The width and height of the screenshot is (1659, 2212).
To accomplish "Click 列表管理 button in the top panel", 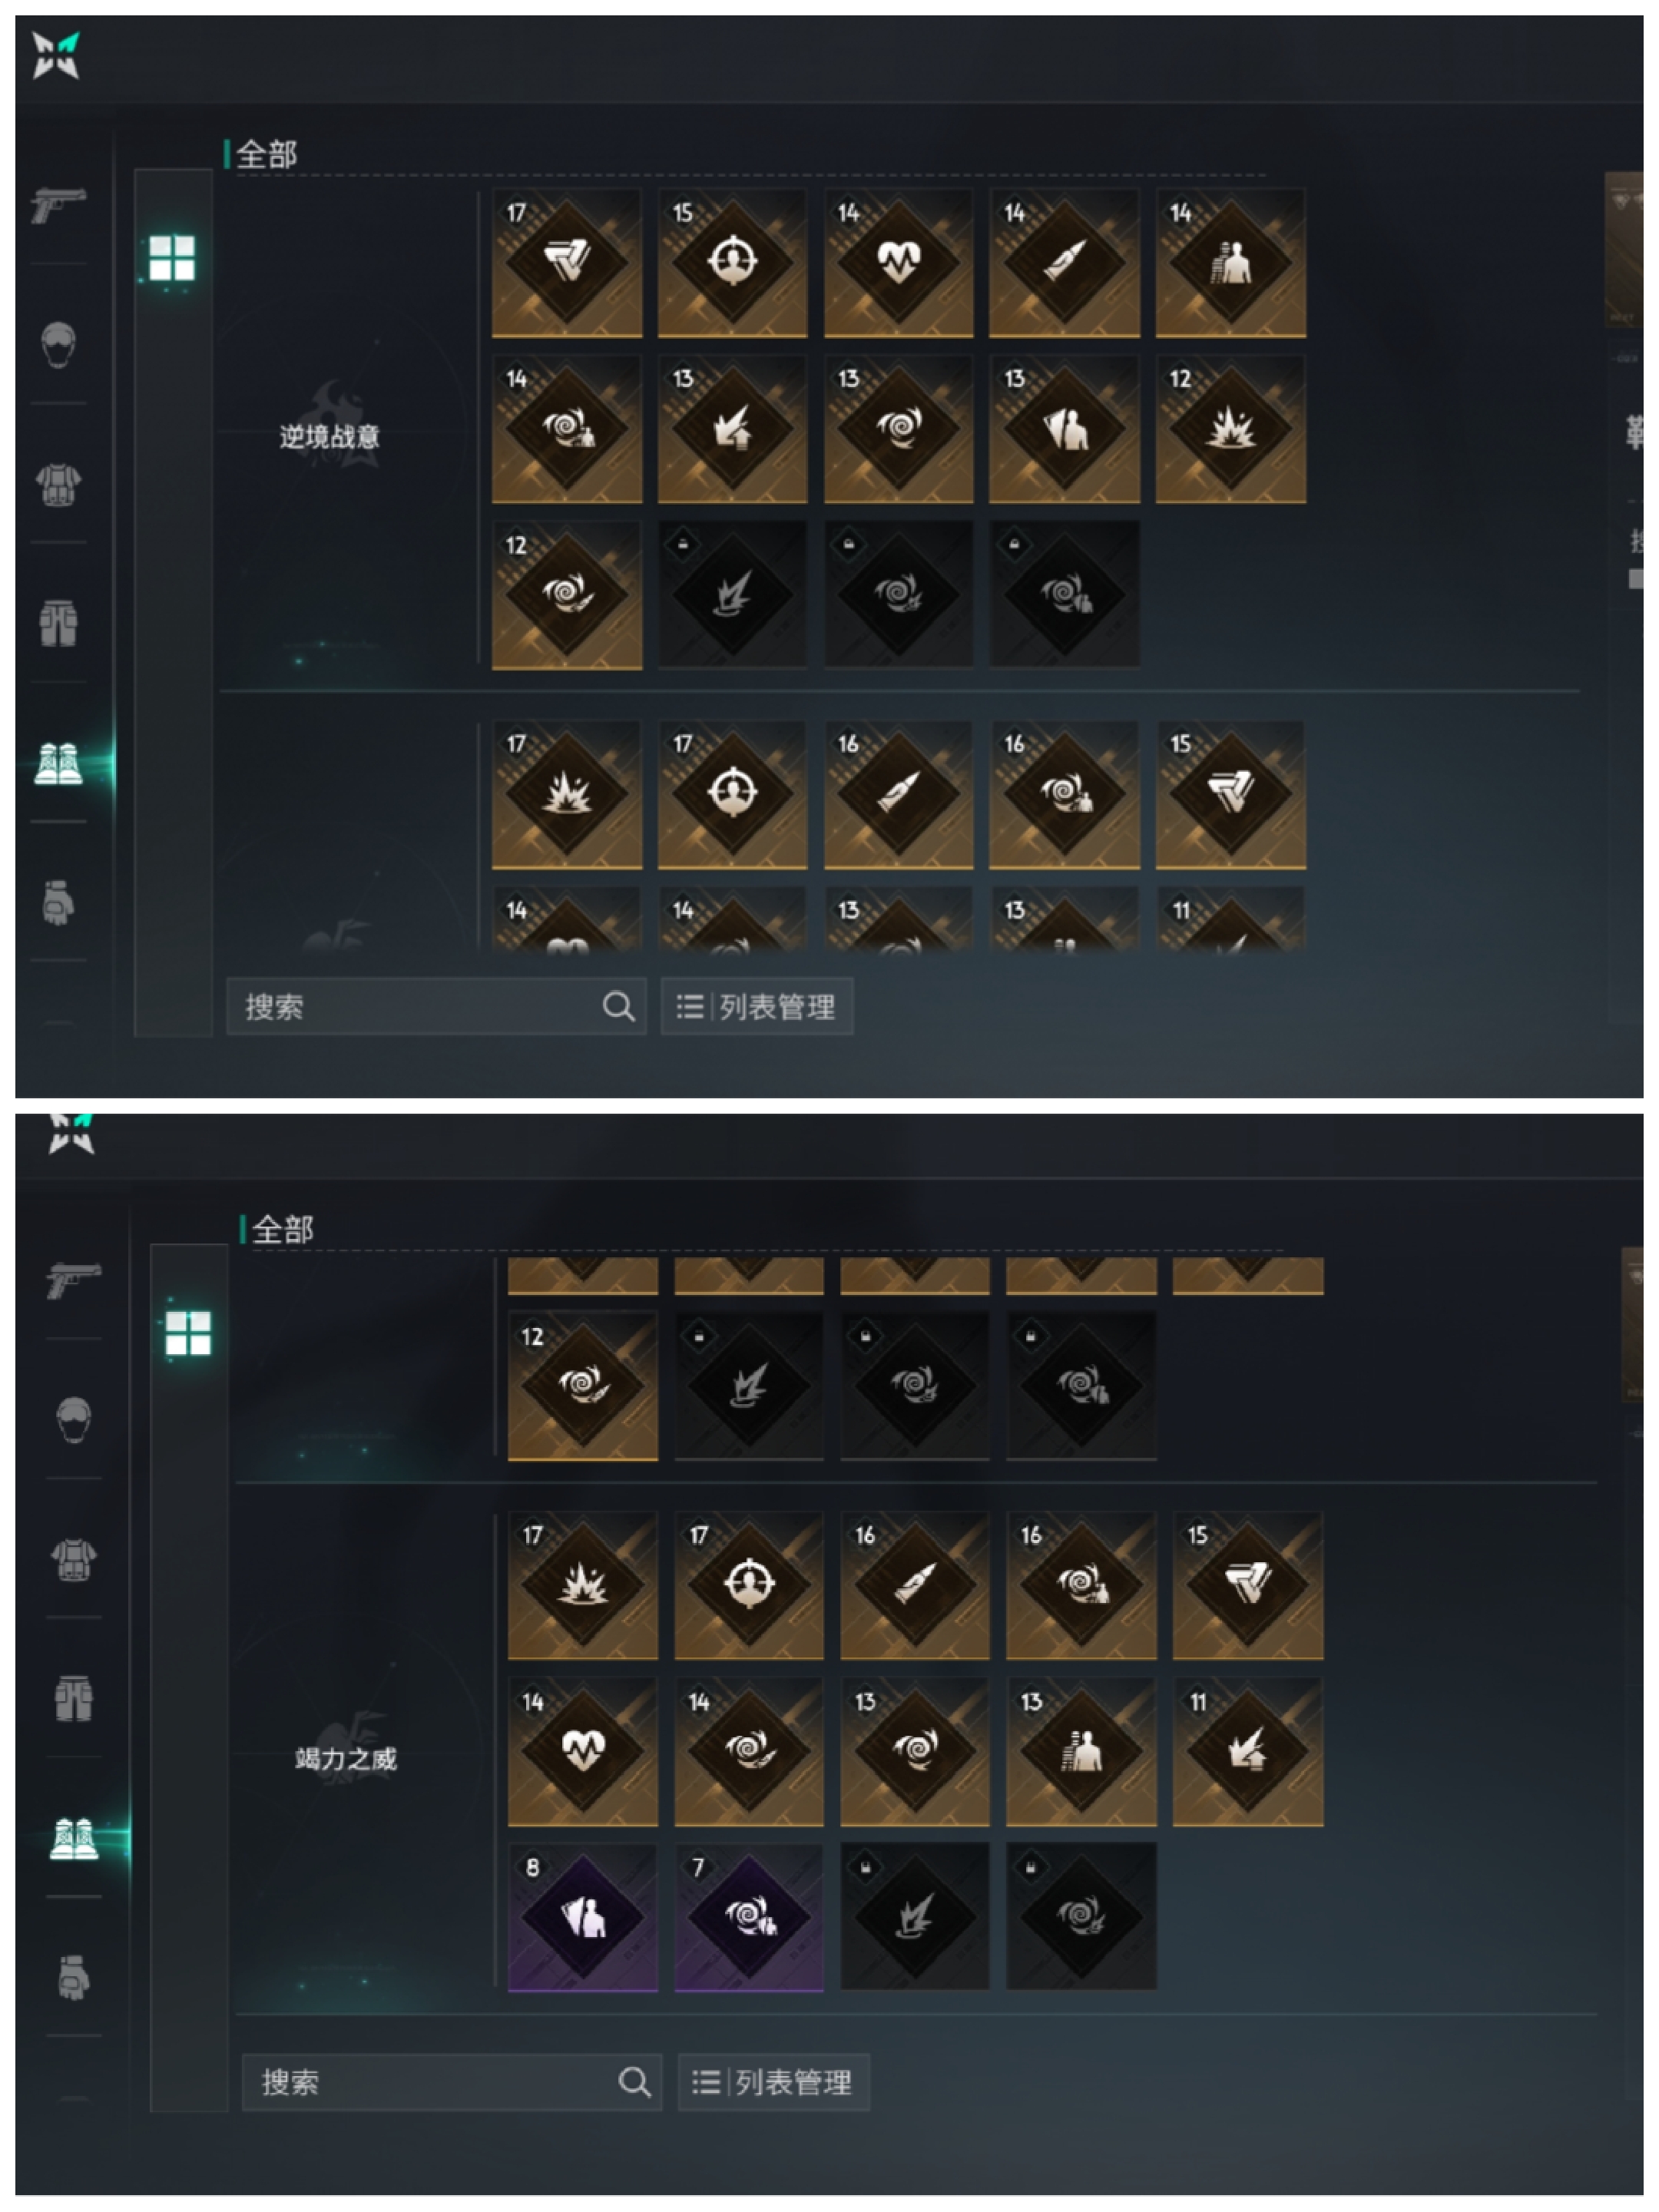I will click(x=757, y=1006).
